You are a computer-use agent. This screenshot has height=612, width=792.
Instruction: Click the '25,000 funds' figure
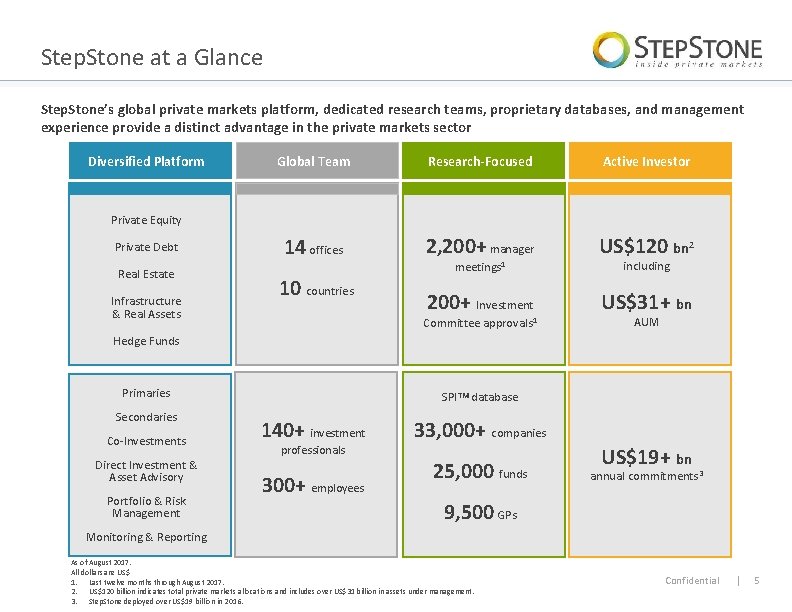click(x=480, y=471)
